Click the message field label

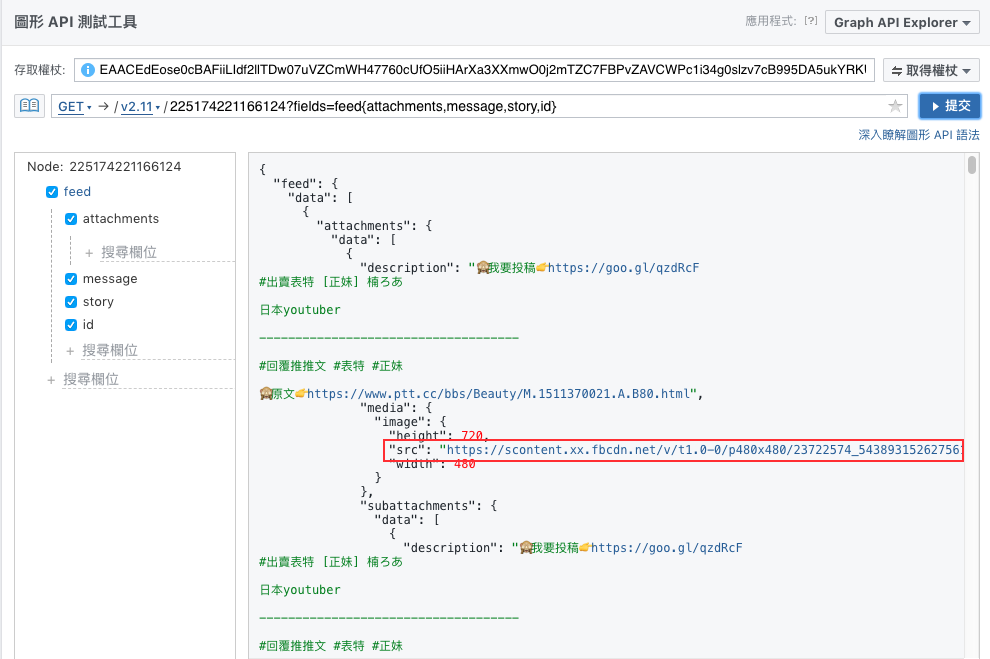tap(110, 279)
